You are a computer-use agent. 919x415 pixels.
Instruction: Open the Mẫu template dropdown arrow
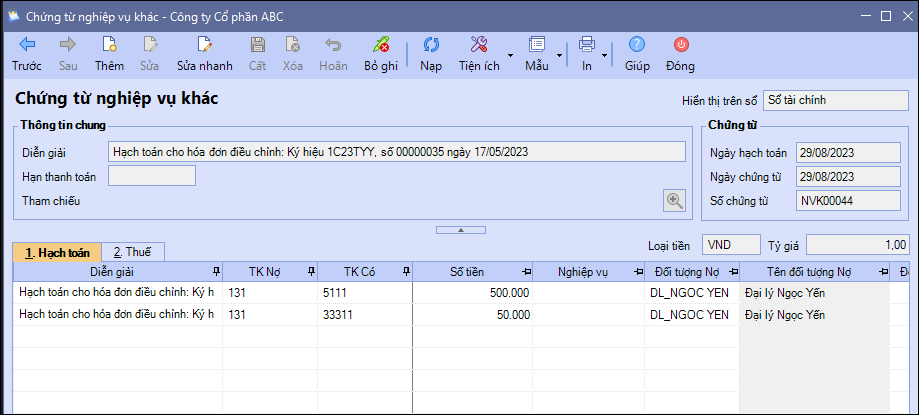[558, 55]
